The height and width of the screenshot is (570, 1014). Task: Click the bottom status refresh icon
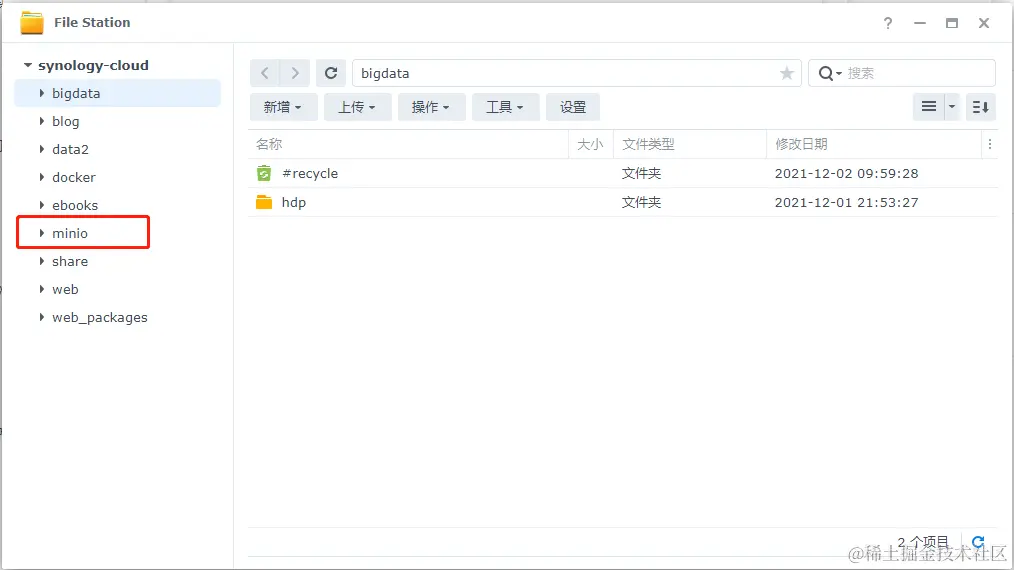(978, 541)
